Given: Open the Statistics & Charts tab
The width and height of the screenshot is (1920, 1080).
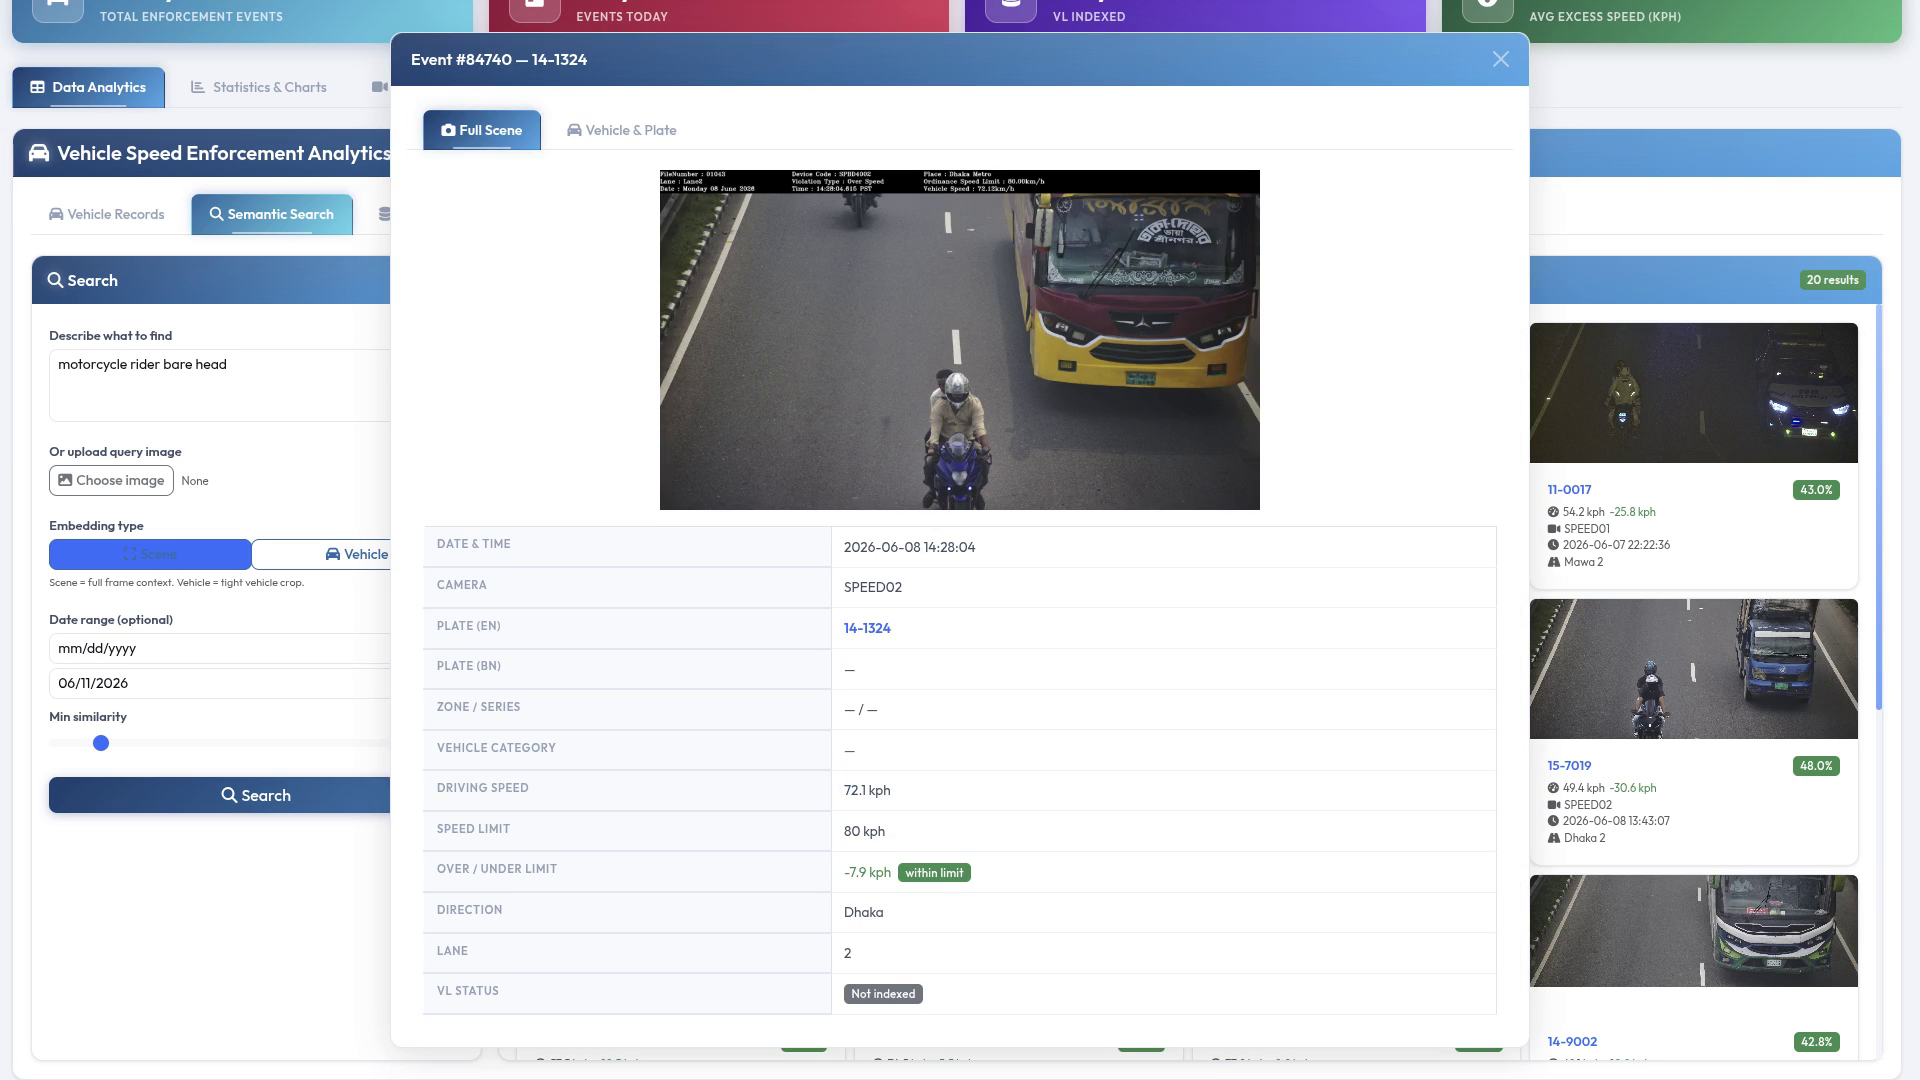Looking at the screenshot, I should 259,87.
